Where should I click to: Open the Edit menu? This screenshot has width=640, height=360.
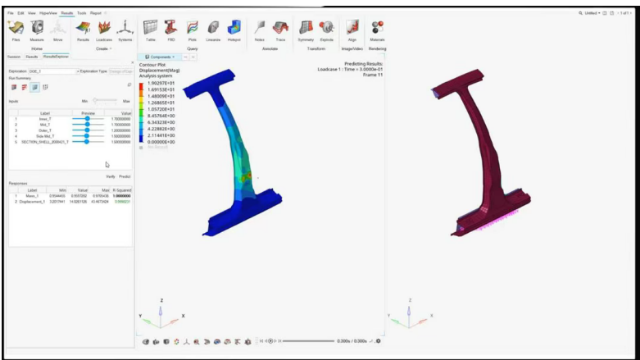(21, 13)
